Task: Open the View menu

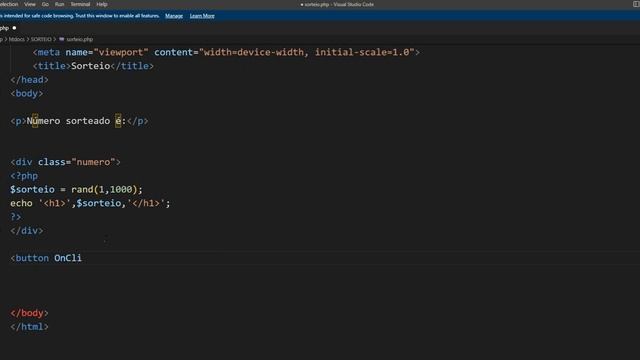Action: click(30, 4)
